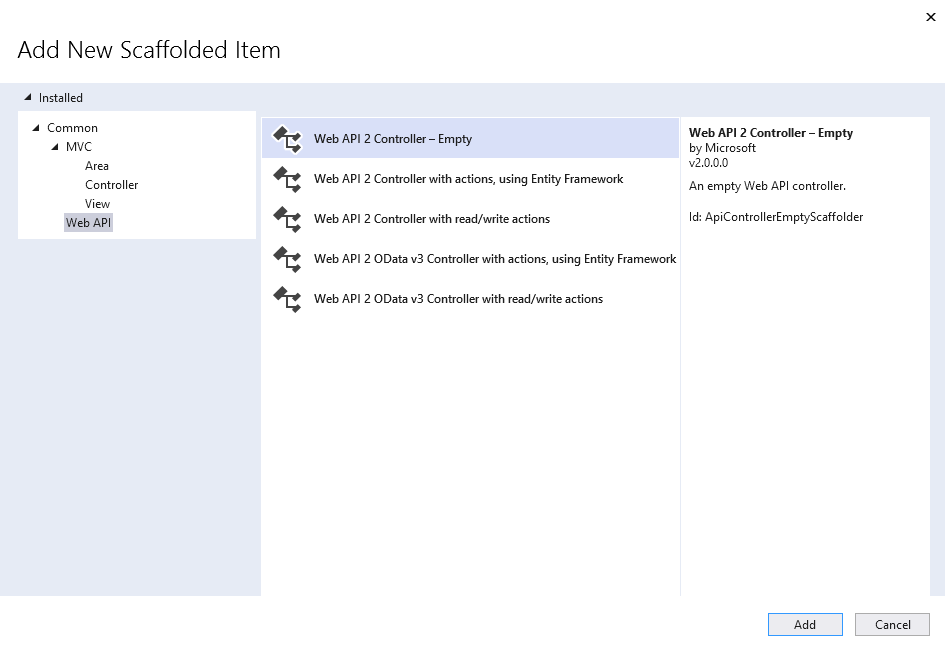945x651 pixels.
Task: Click icon for OData v3 Controller with read/write actions
Action: point(287,299)
